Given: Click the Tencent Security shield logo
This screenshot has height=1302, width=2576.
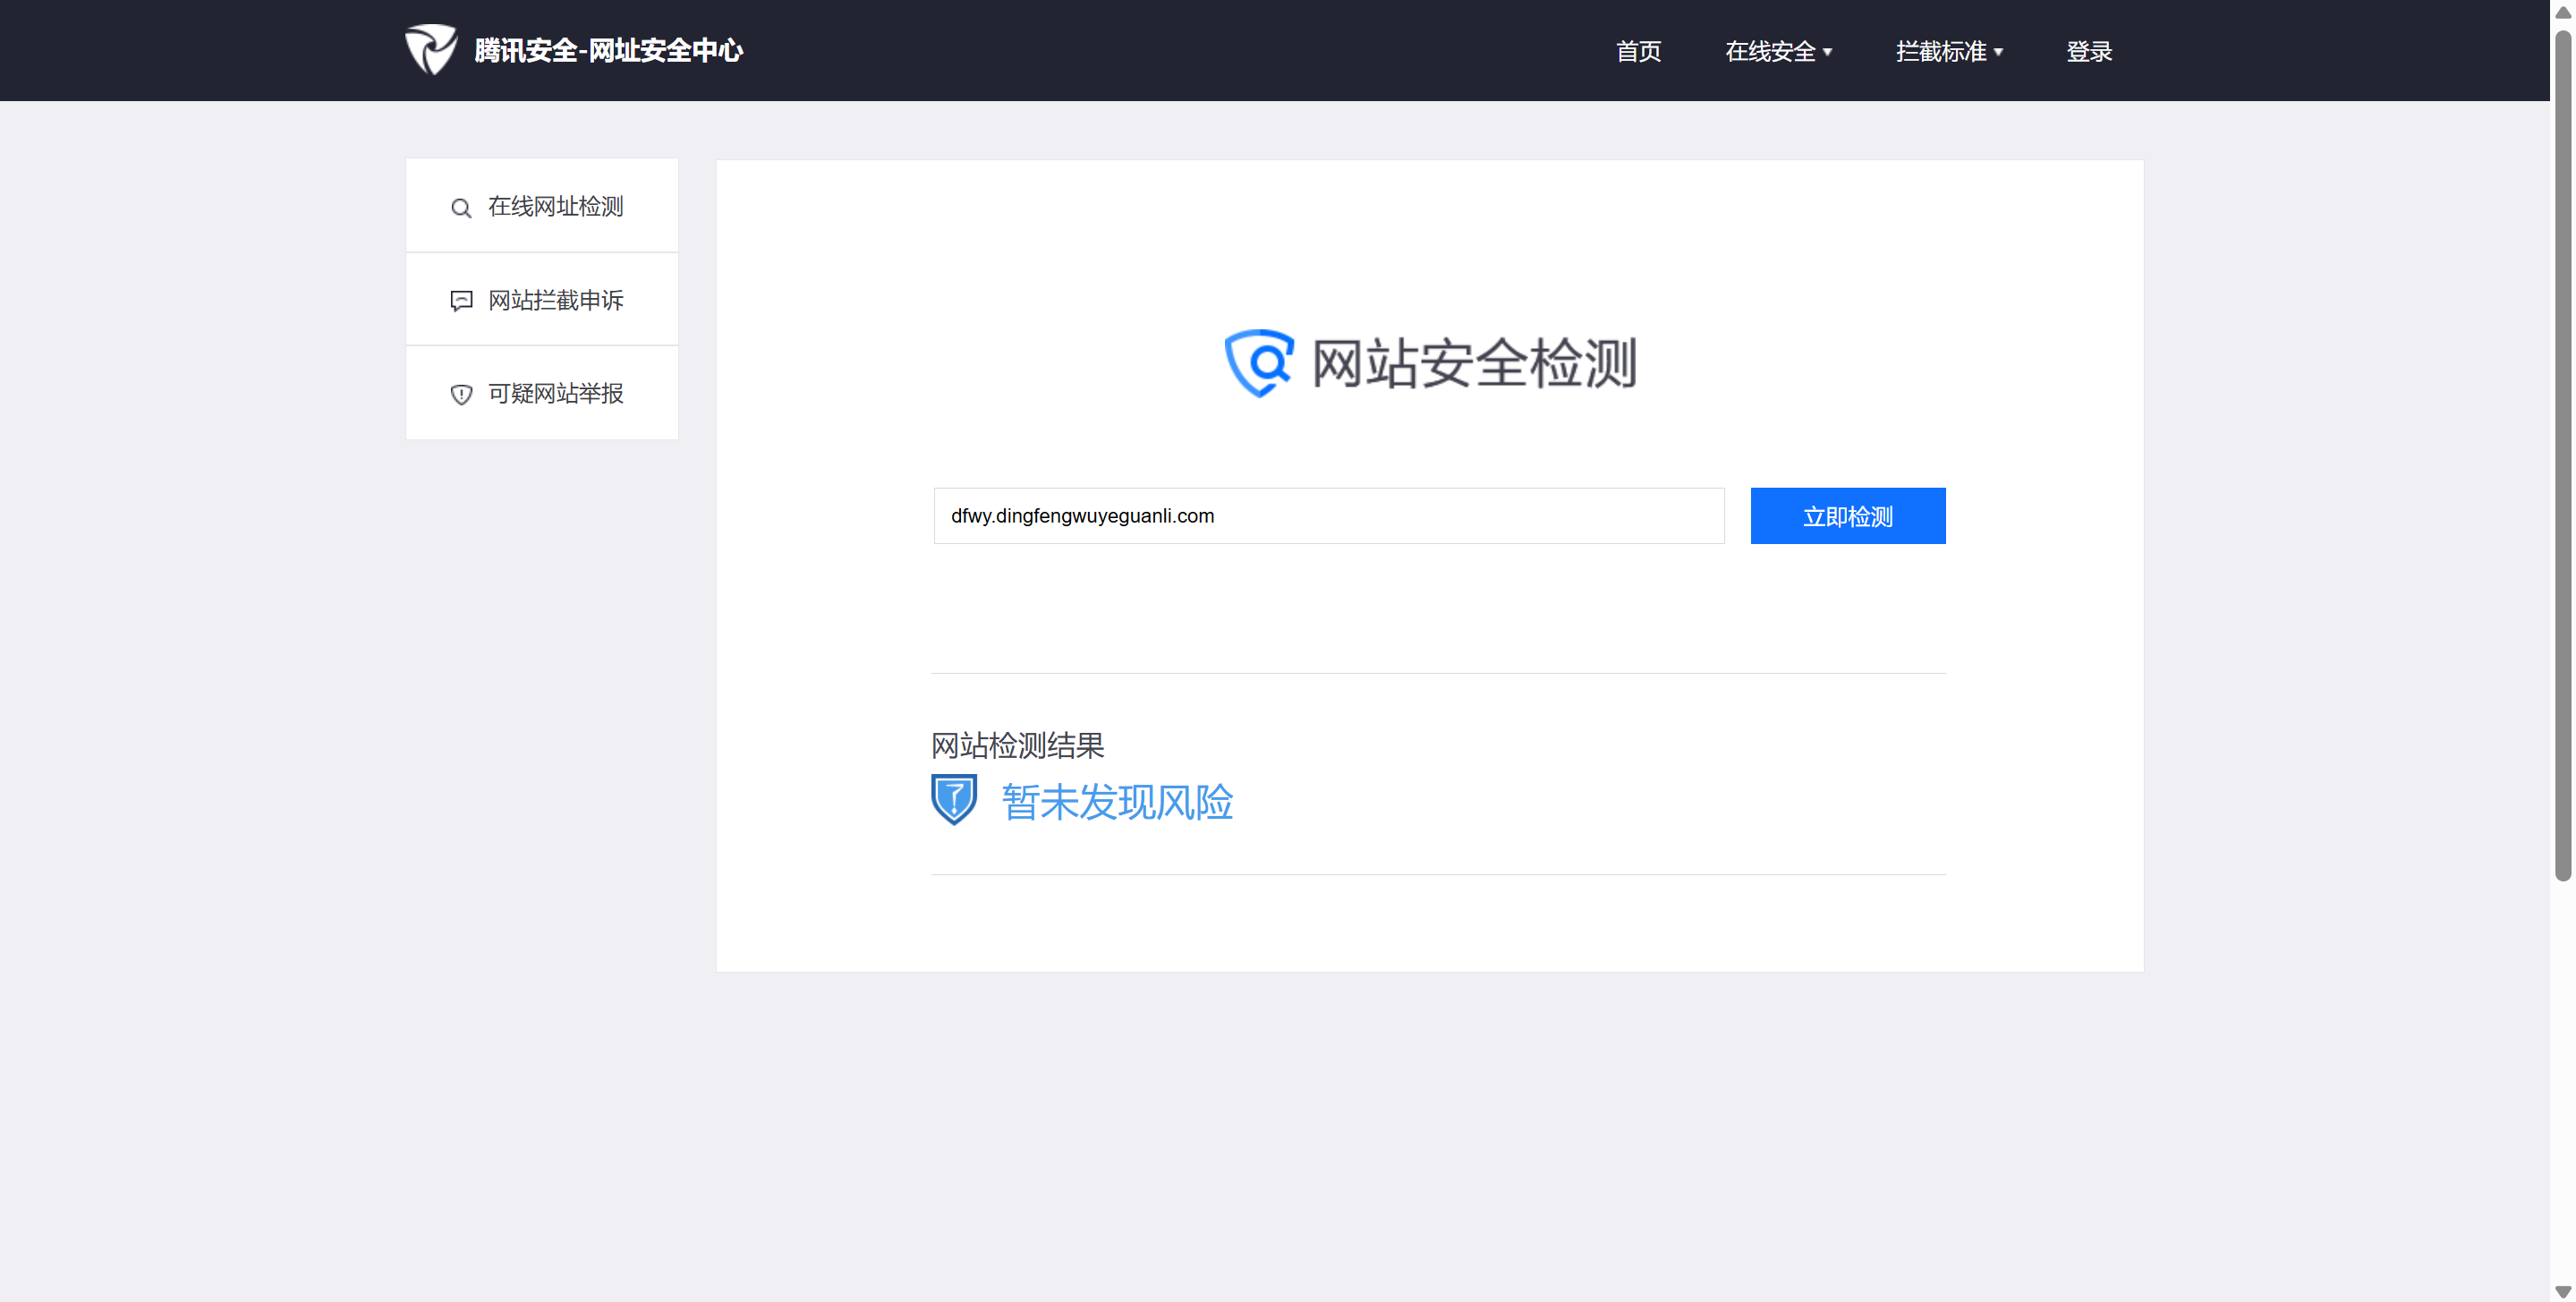Looking at the screenshot, I should click(431, 50).
